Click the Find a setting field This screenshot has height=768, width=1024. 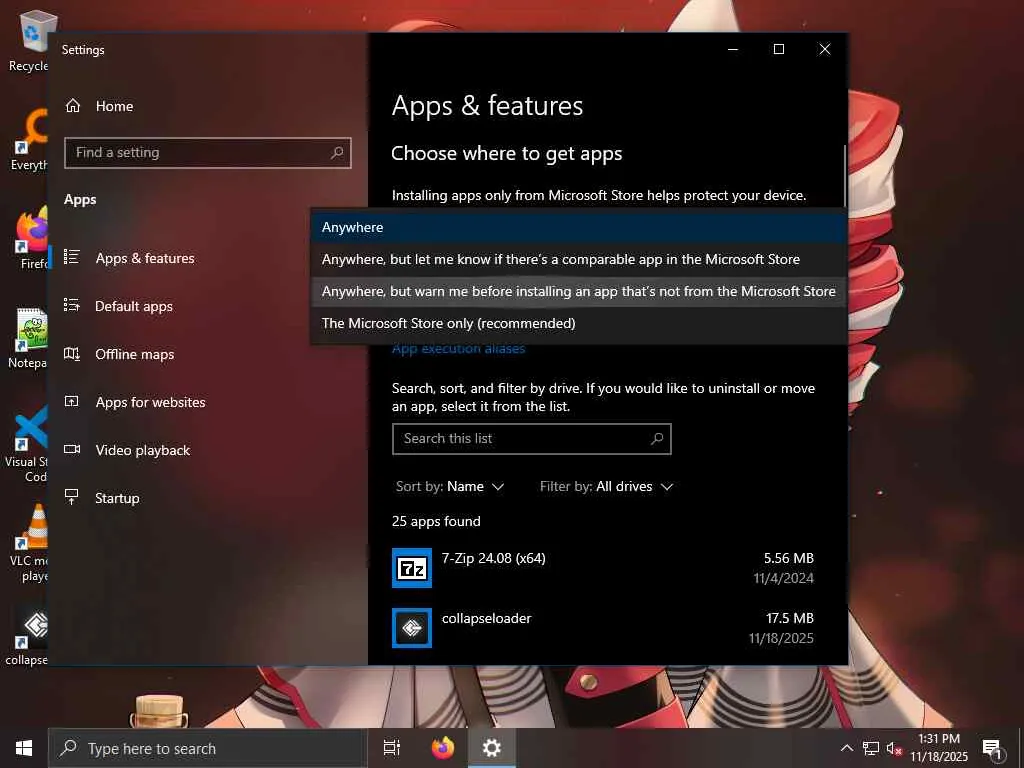208,153
